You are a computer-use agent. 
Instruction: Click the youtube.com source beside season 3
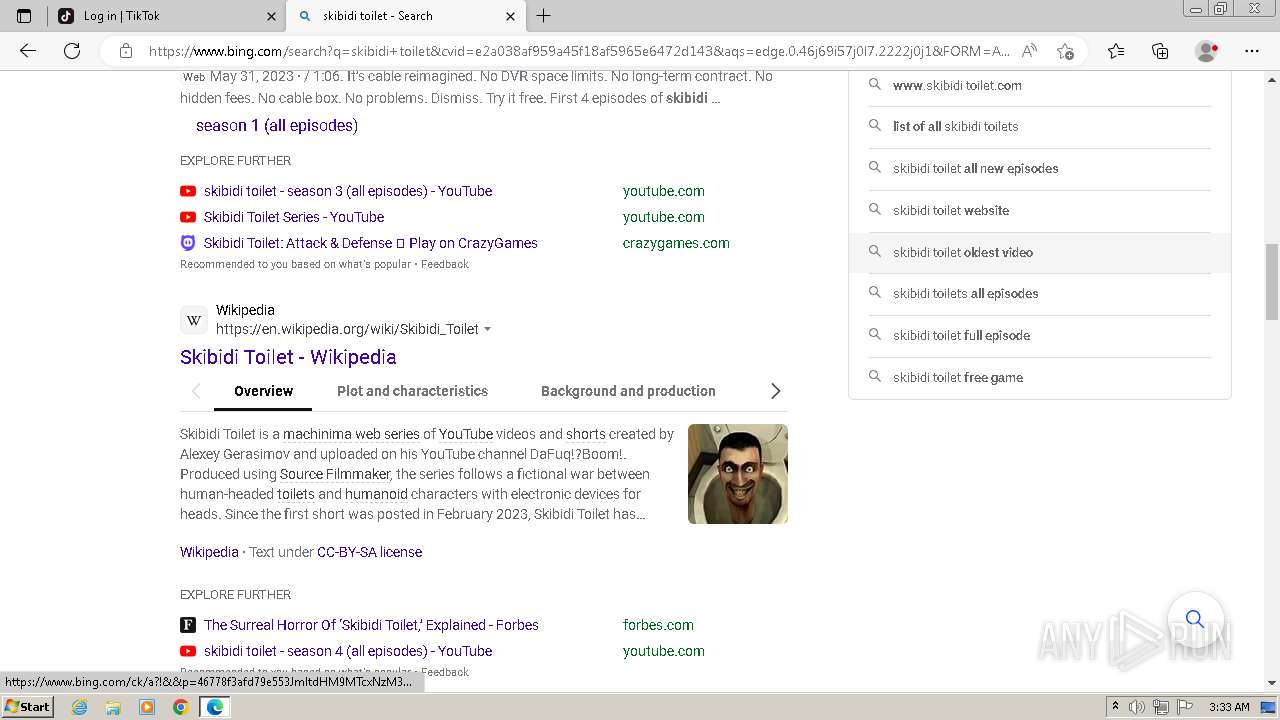tap(663, 191)
